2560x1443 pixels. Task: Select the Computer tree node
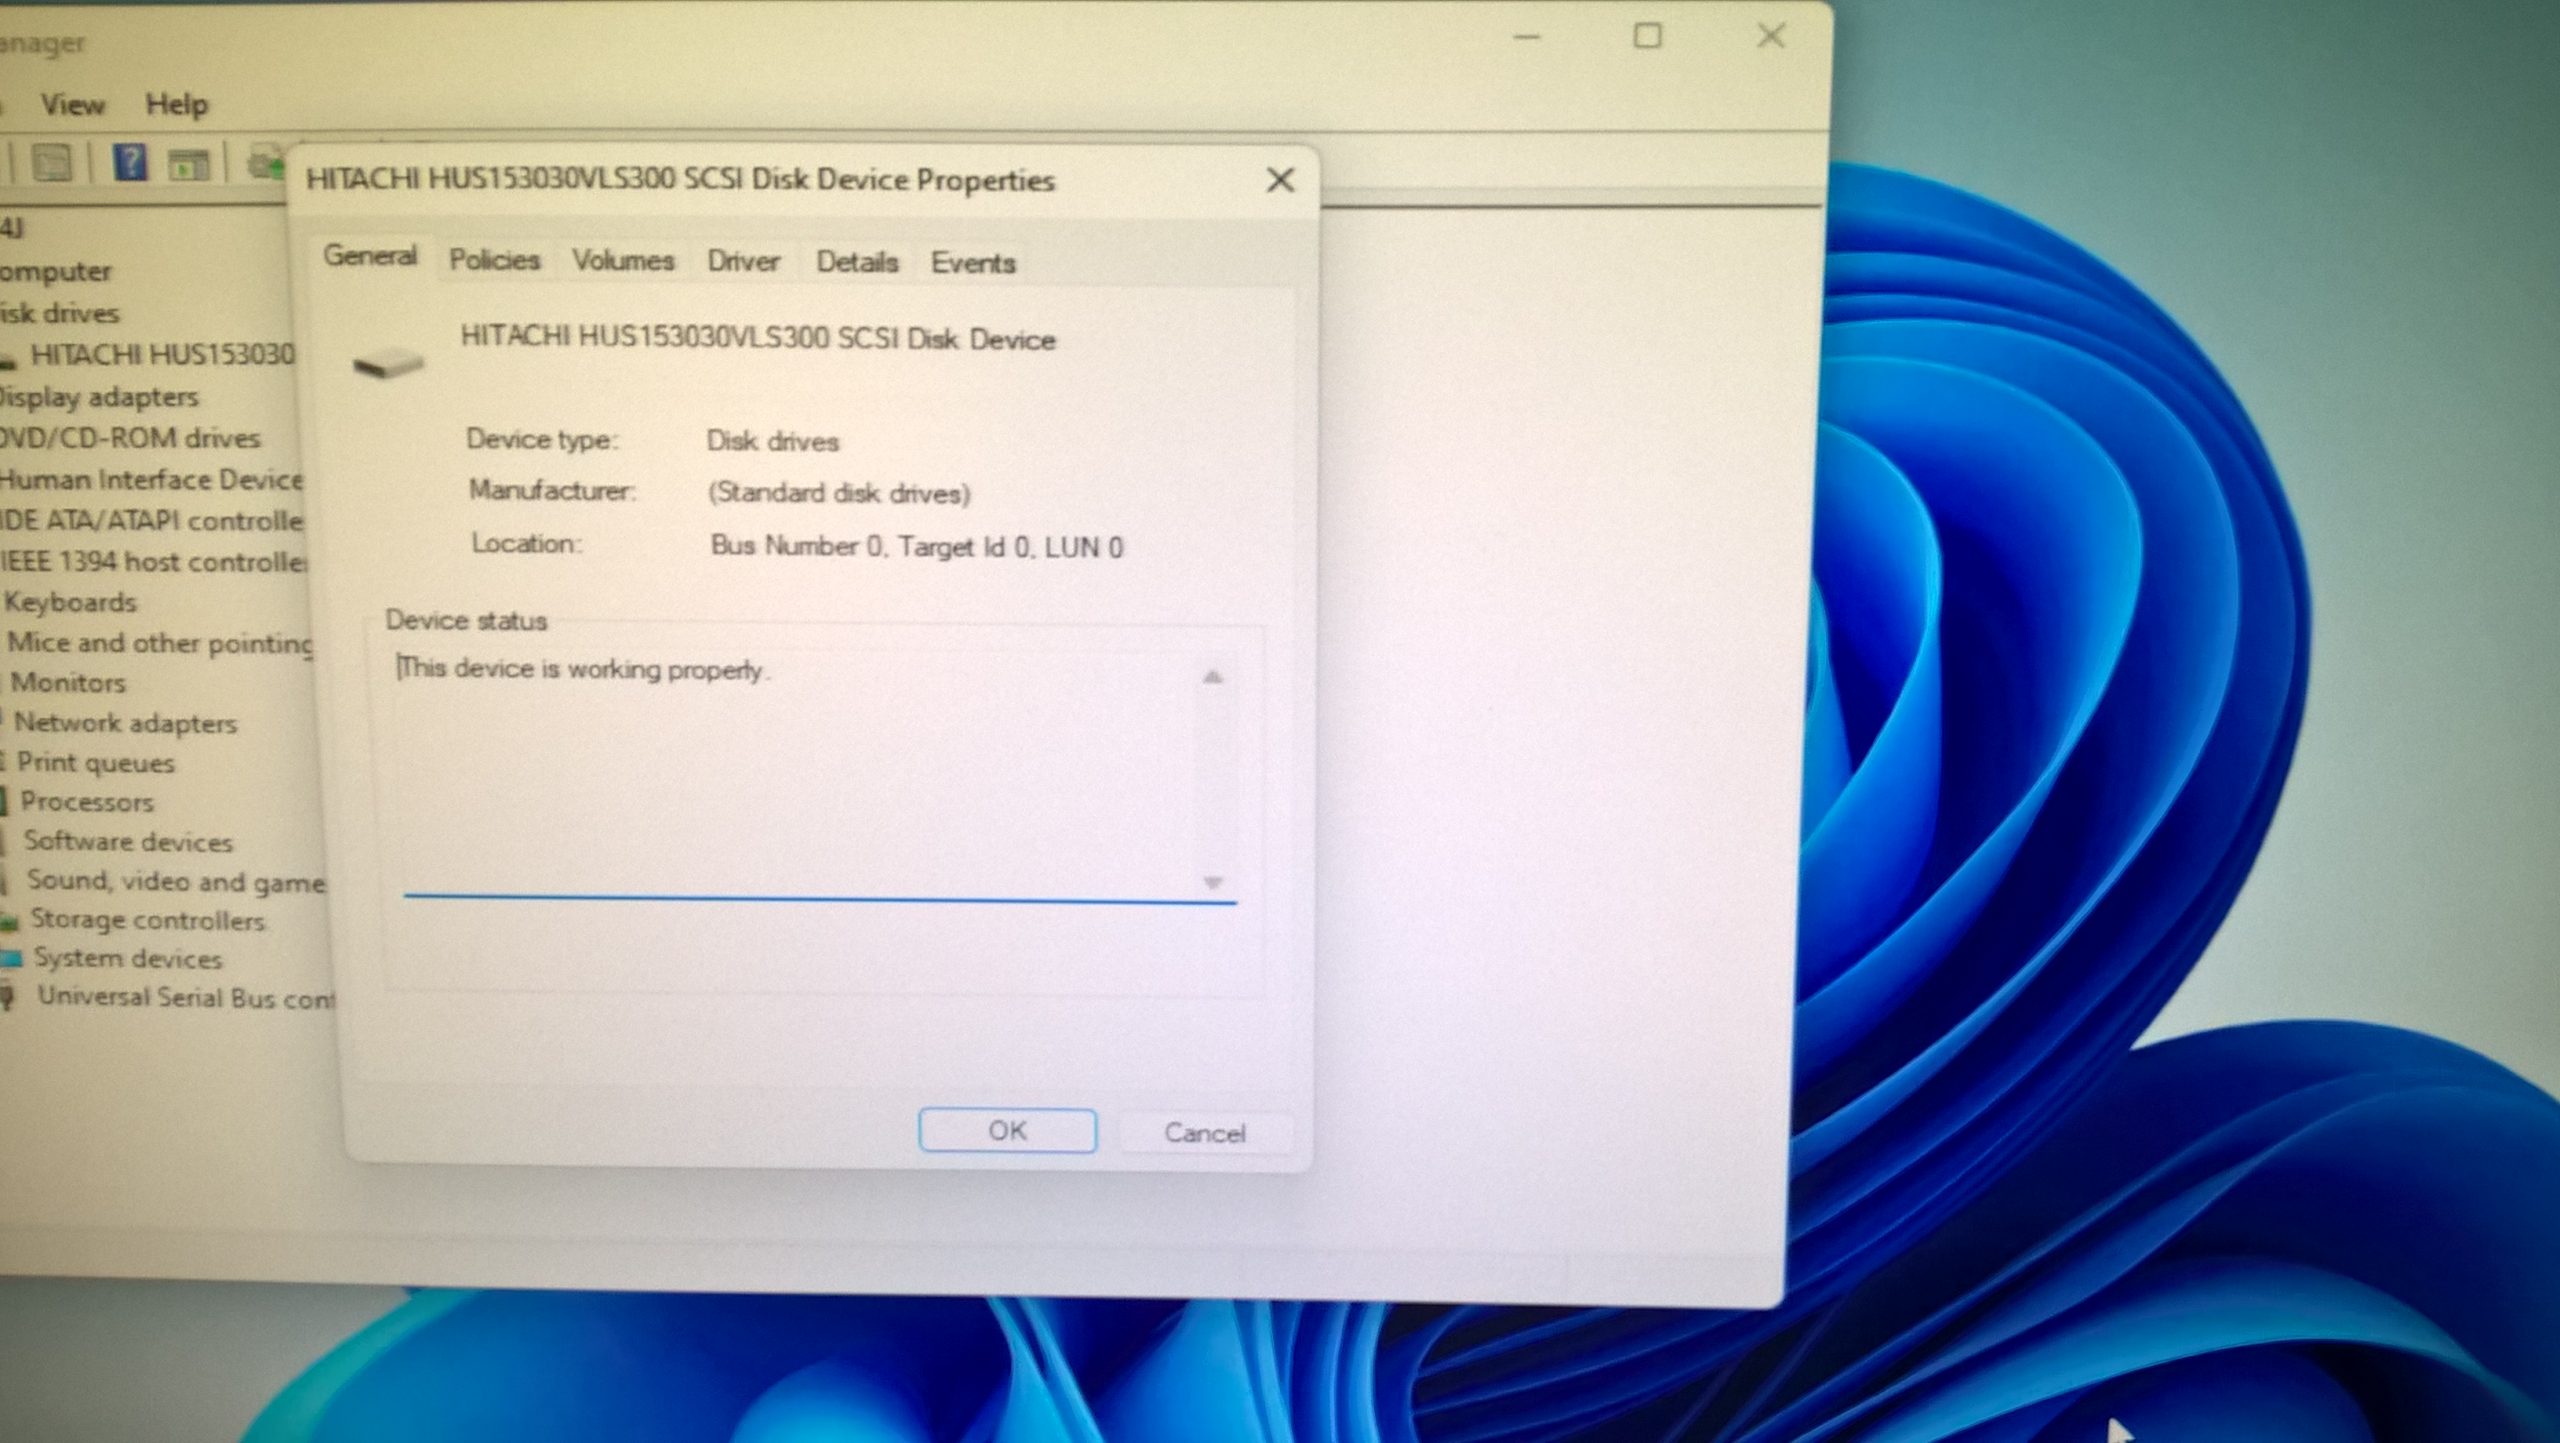click(x=55, y=271)
